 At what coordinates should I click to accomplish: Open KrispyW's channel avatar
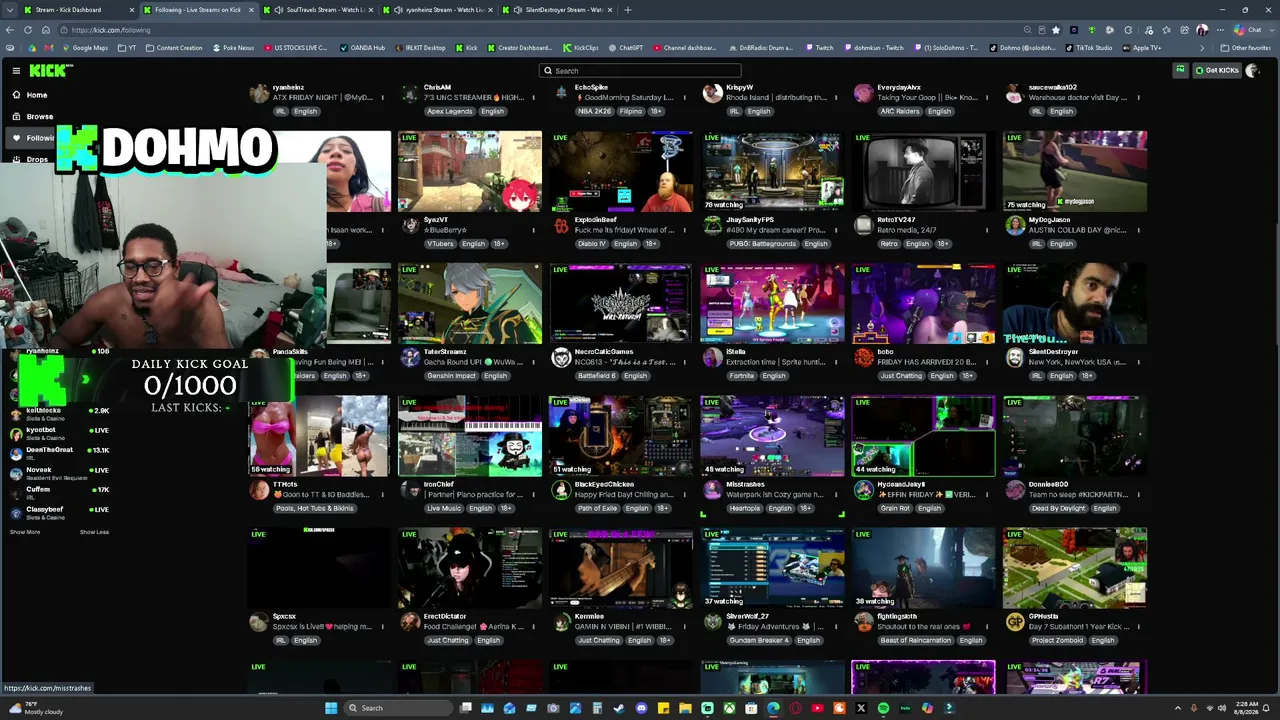712,93
